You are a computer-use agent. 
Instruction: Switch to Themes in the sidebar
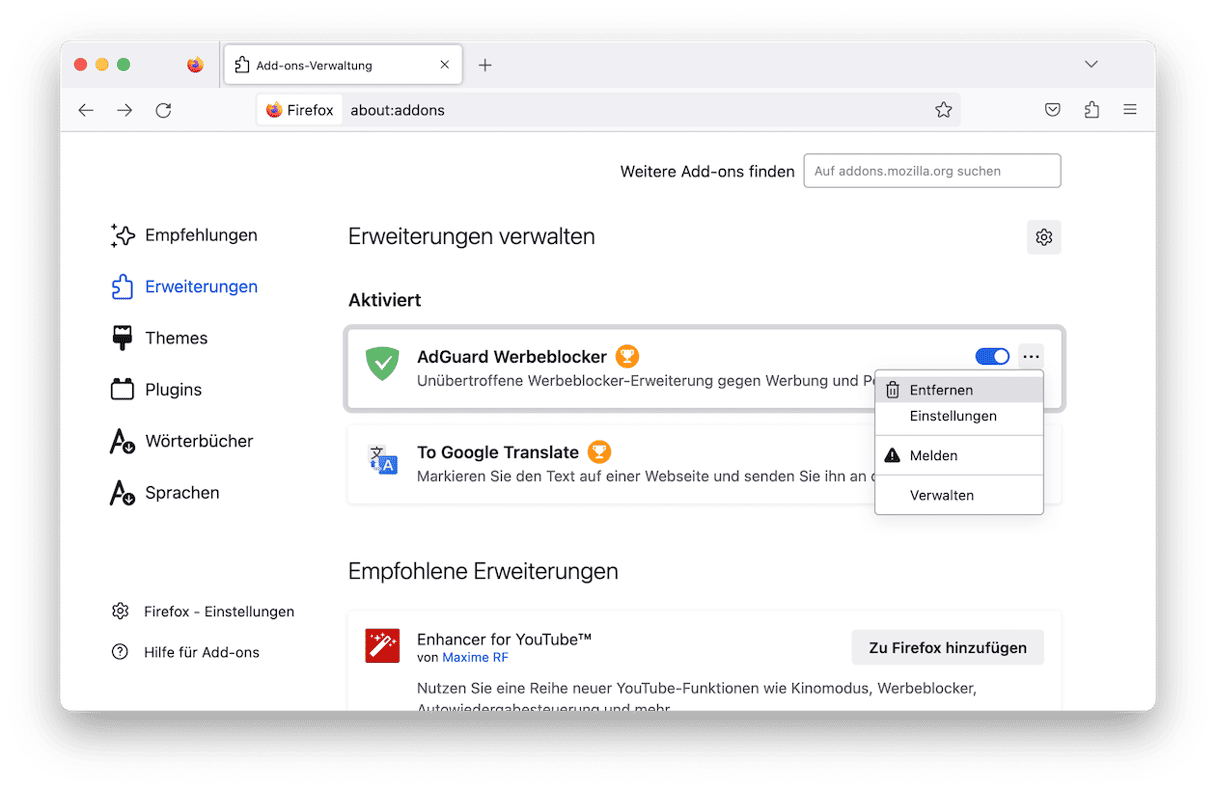pos(176,338)
